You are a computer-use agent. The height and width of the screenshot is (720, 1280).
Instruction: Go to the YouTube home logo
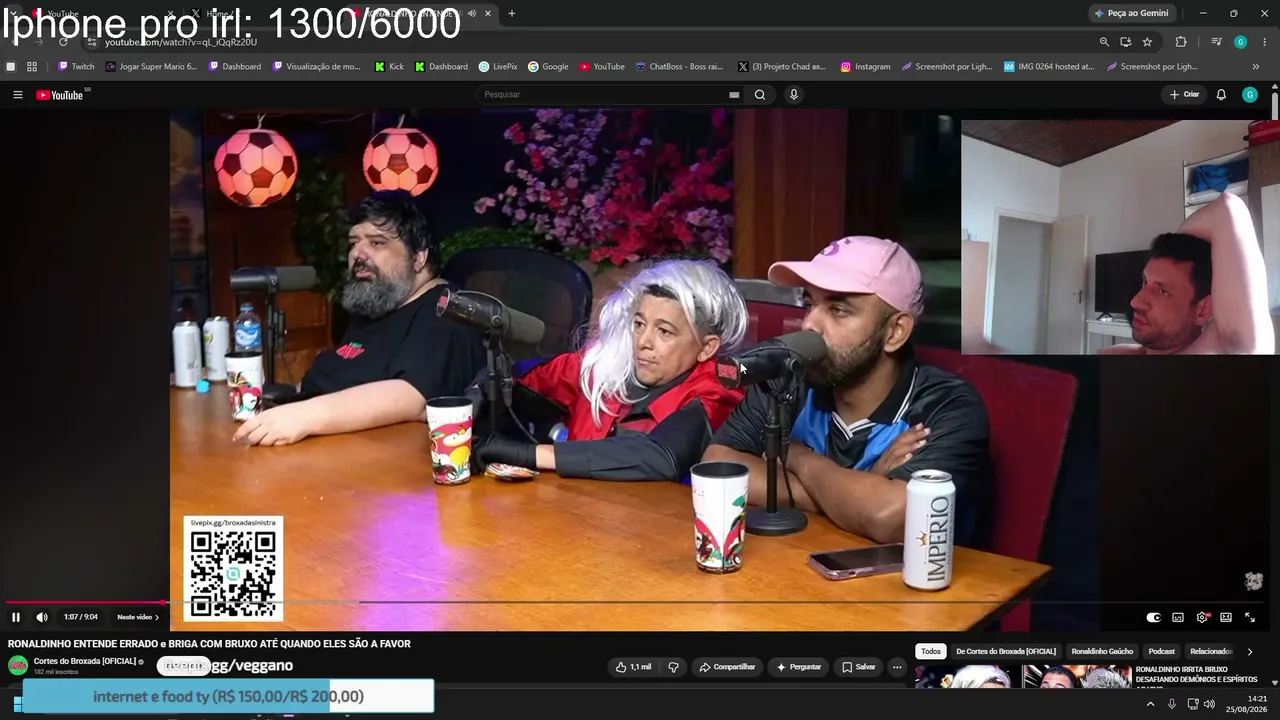(60, 95)
